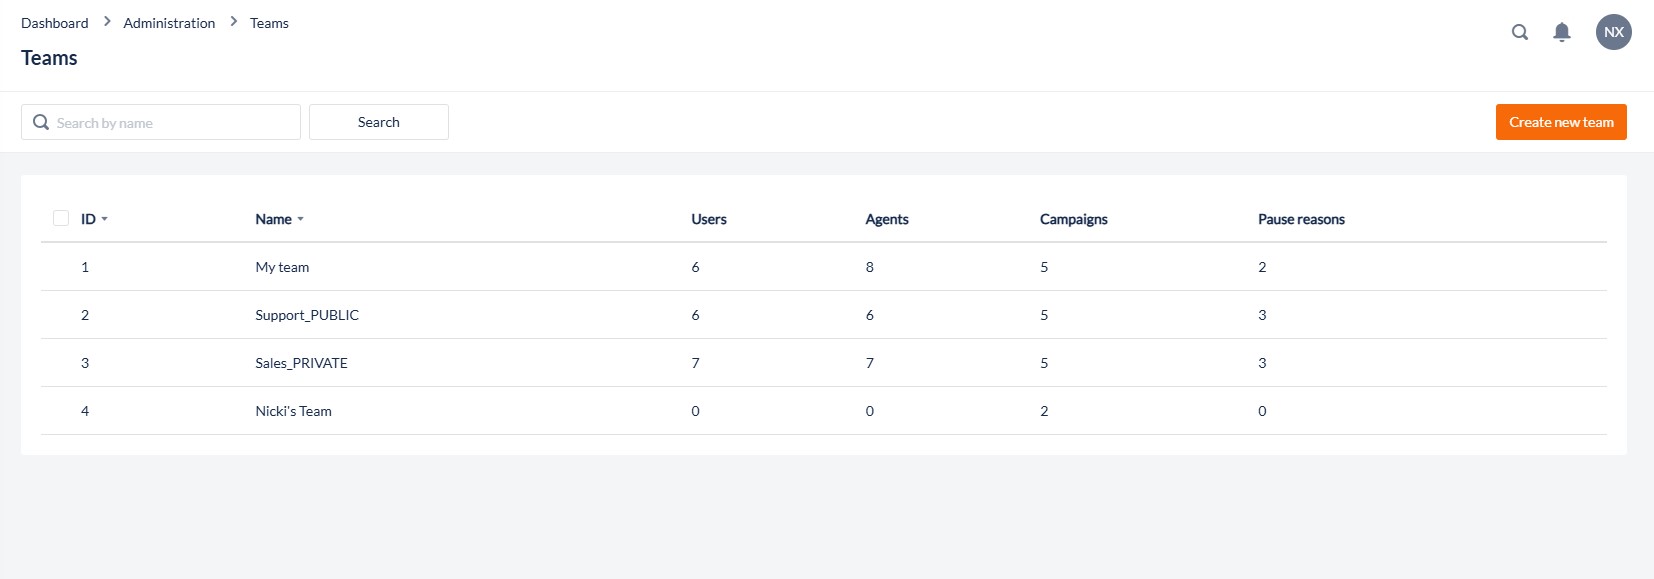The height and width of the screenshot is (579, 1654).
Task: Sort teams by ID column
Action: [93, 219]
